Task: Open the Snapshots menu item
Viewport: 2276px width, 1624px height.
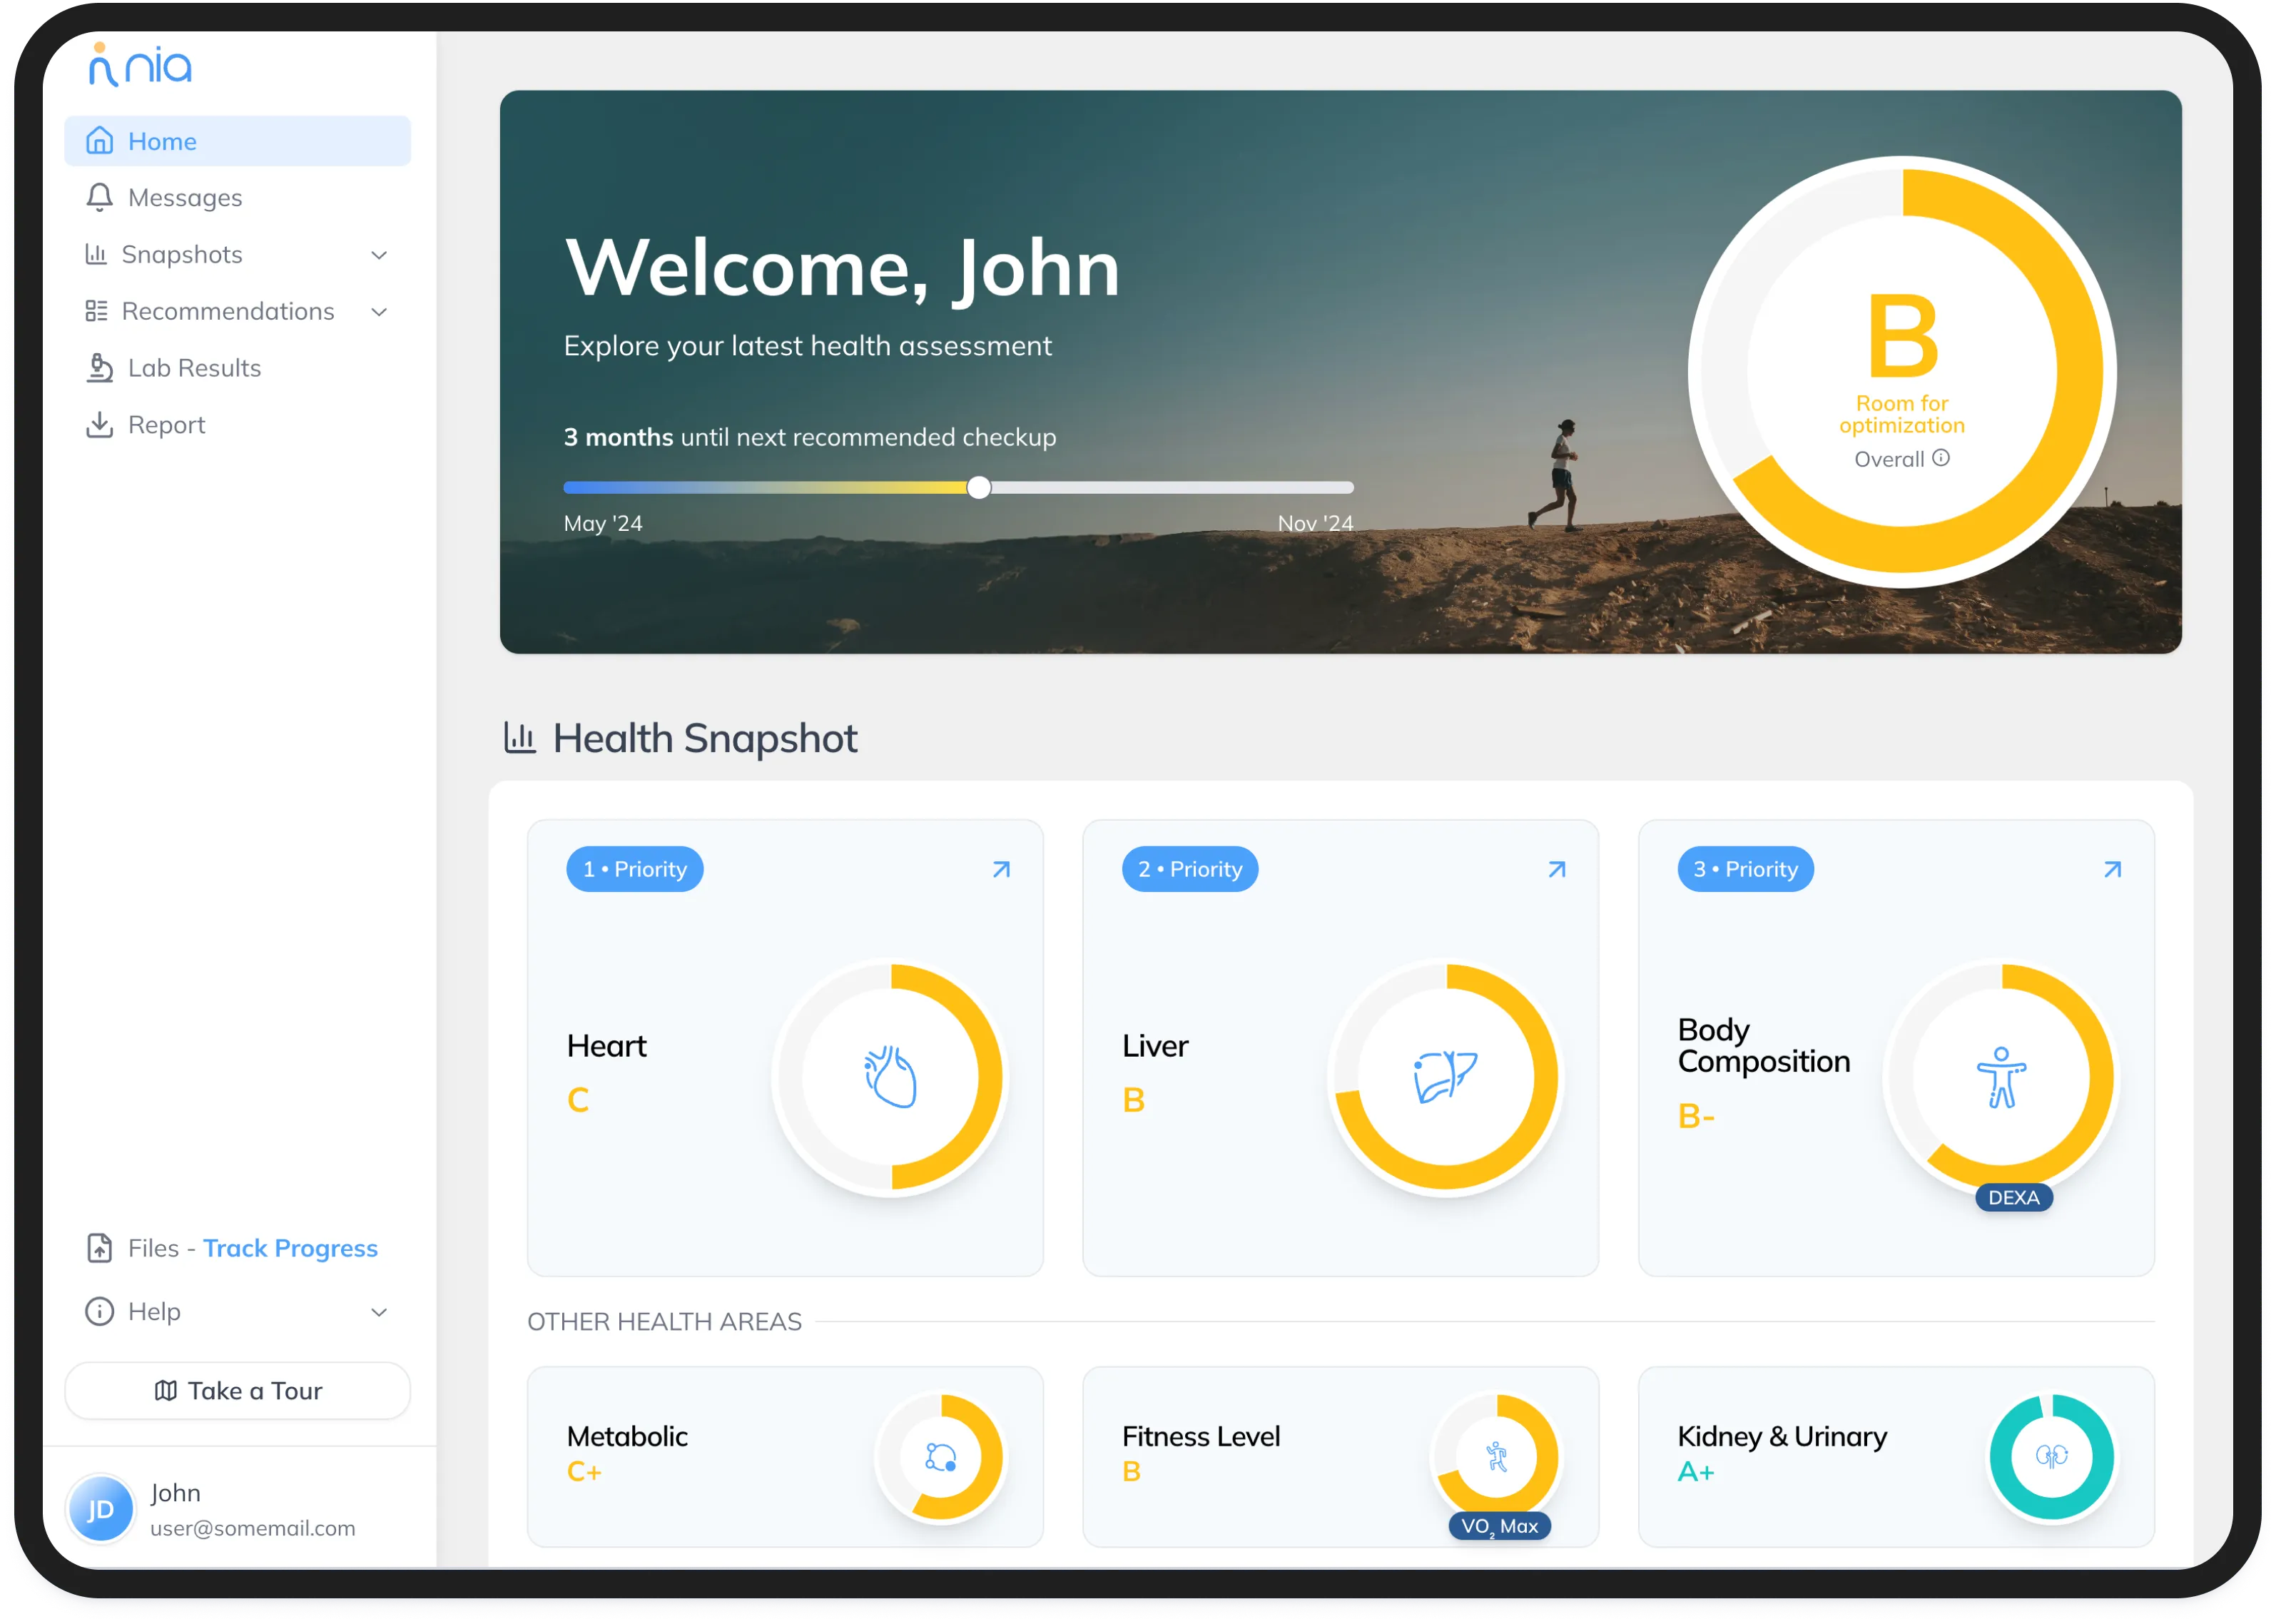Action: point(238,255)
